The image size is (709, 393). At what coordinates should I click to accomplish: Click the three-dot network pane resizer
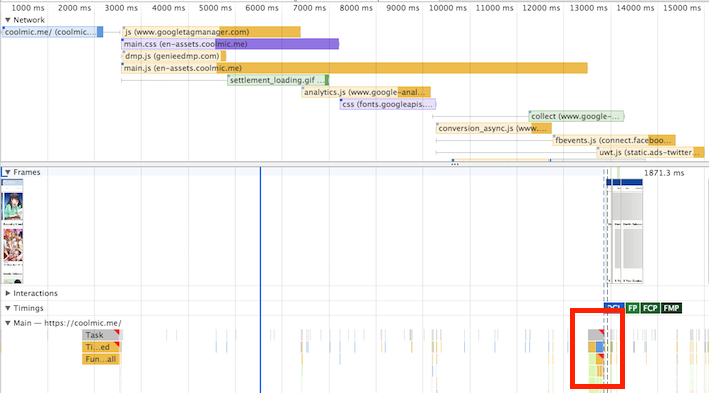click(x=455, y=164)
